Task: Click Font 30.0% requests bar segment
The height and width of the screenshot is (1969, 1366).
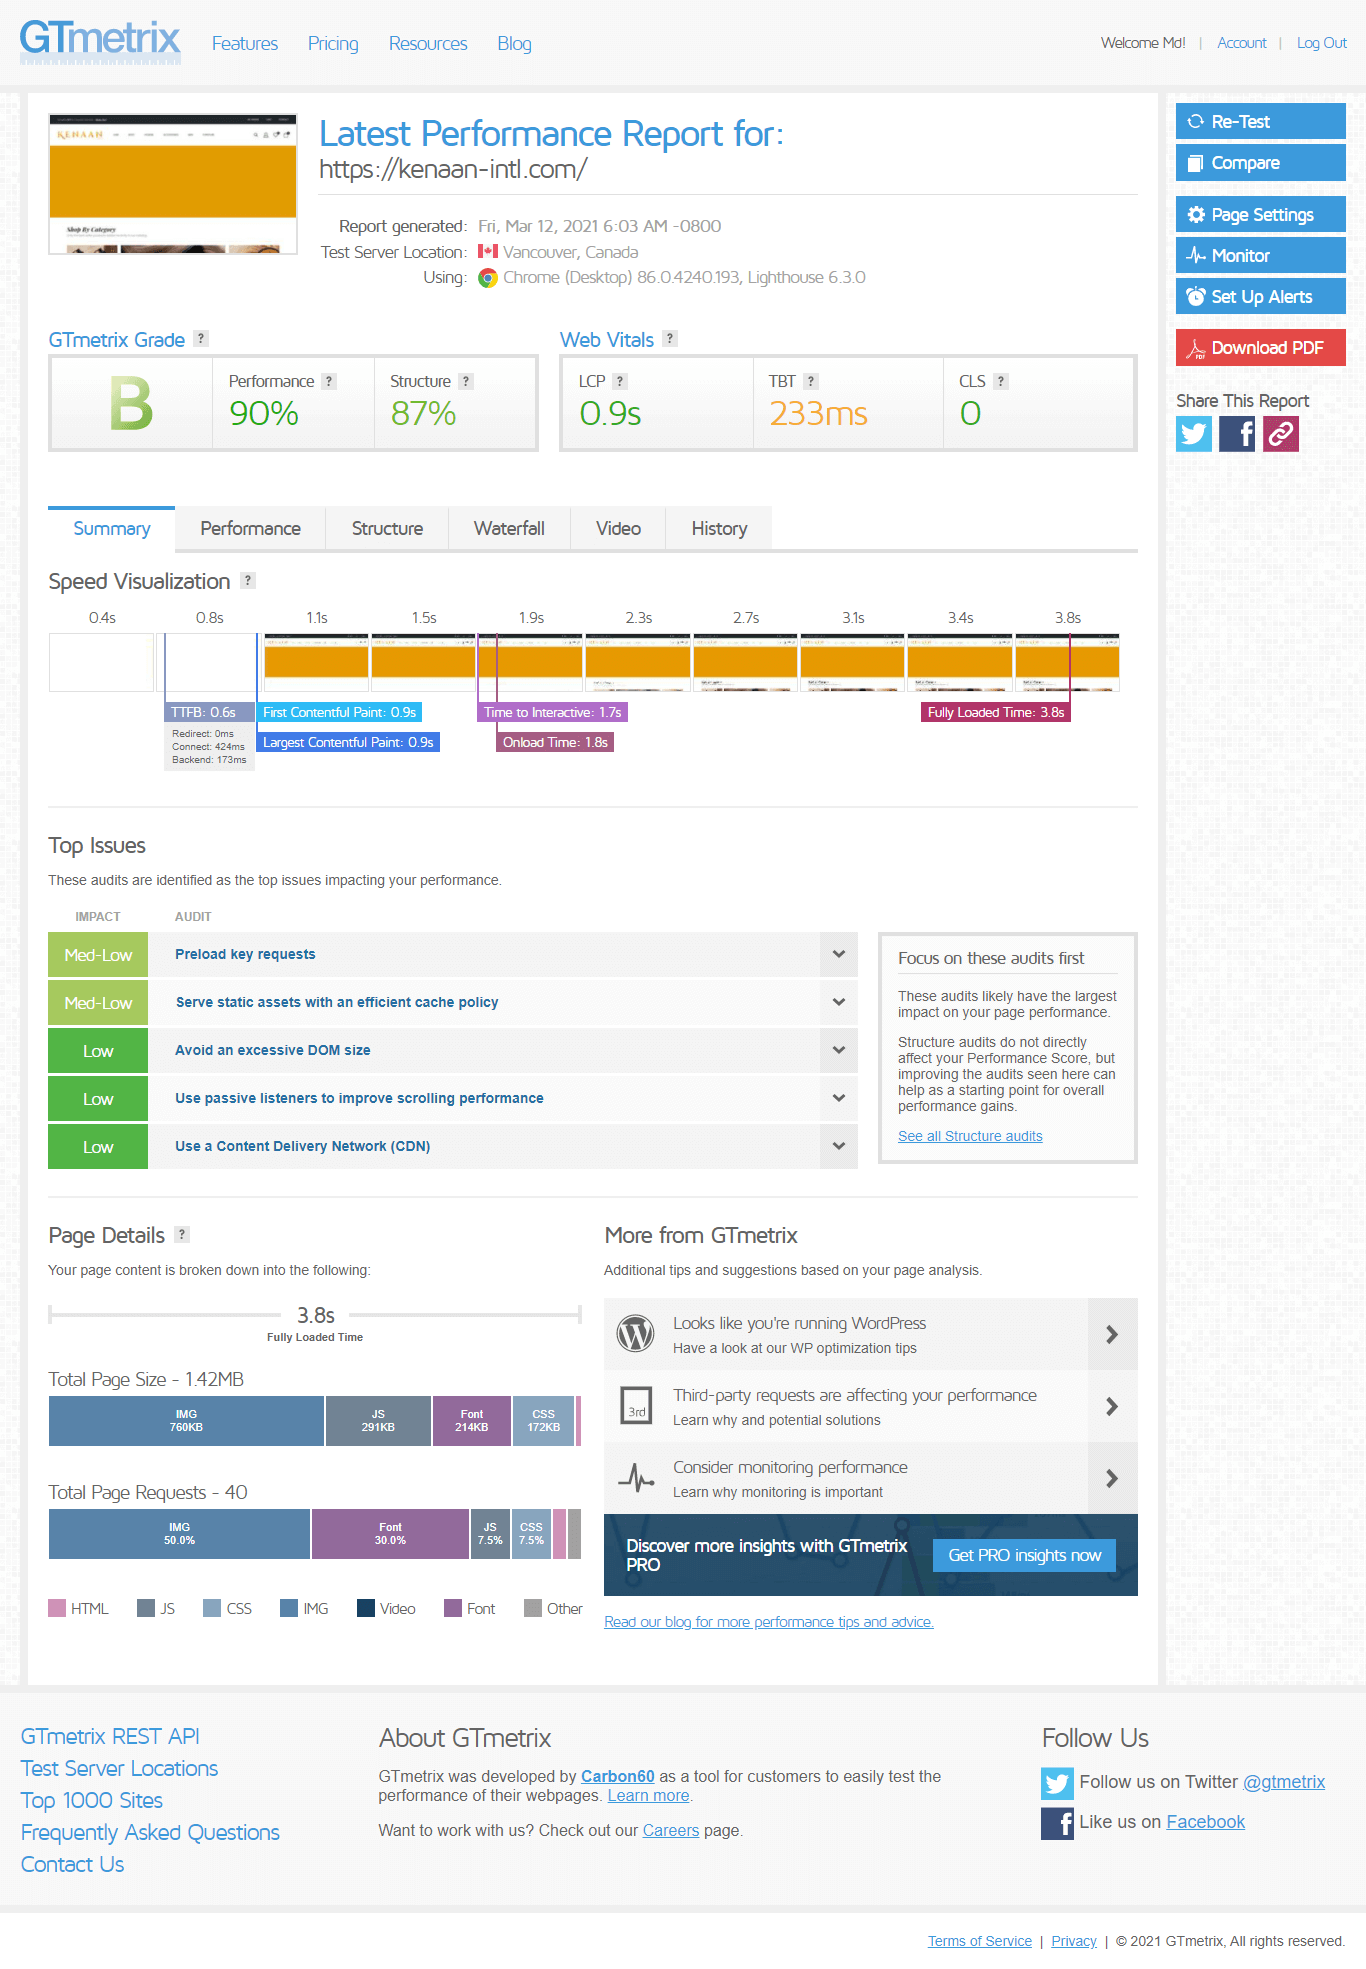Action: pyautogui.click(x=390, y=1534)
